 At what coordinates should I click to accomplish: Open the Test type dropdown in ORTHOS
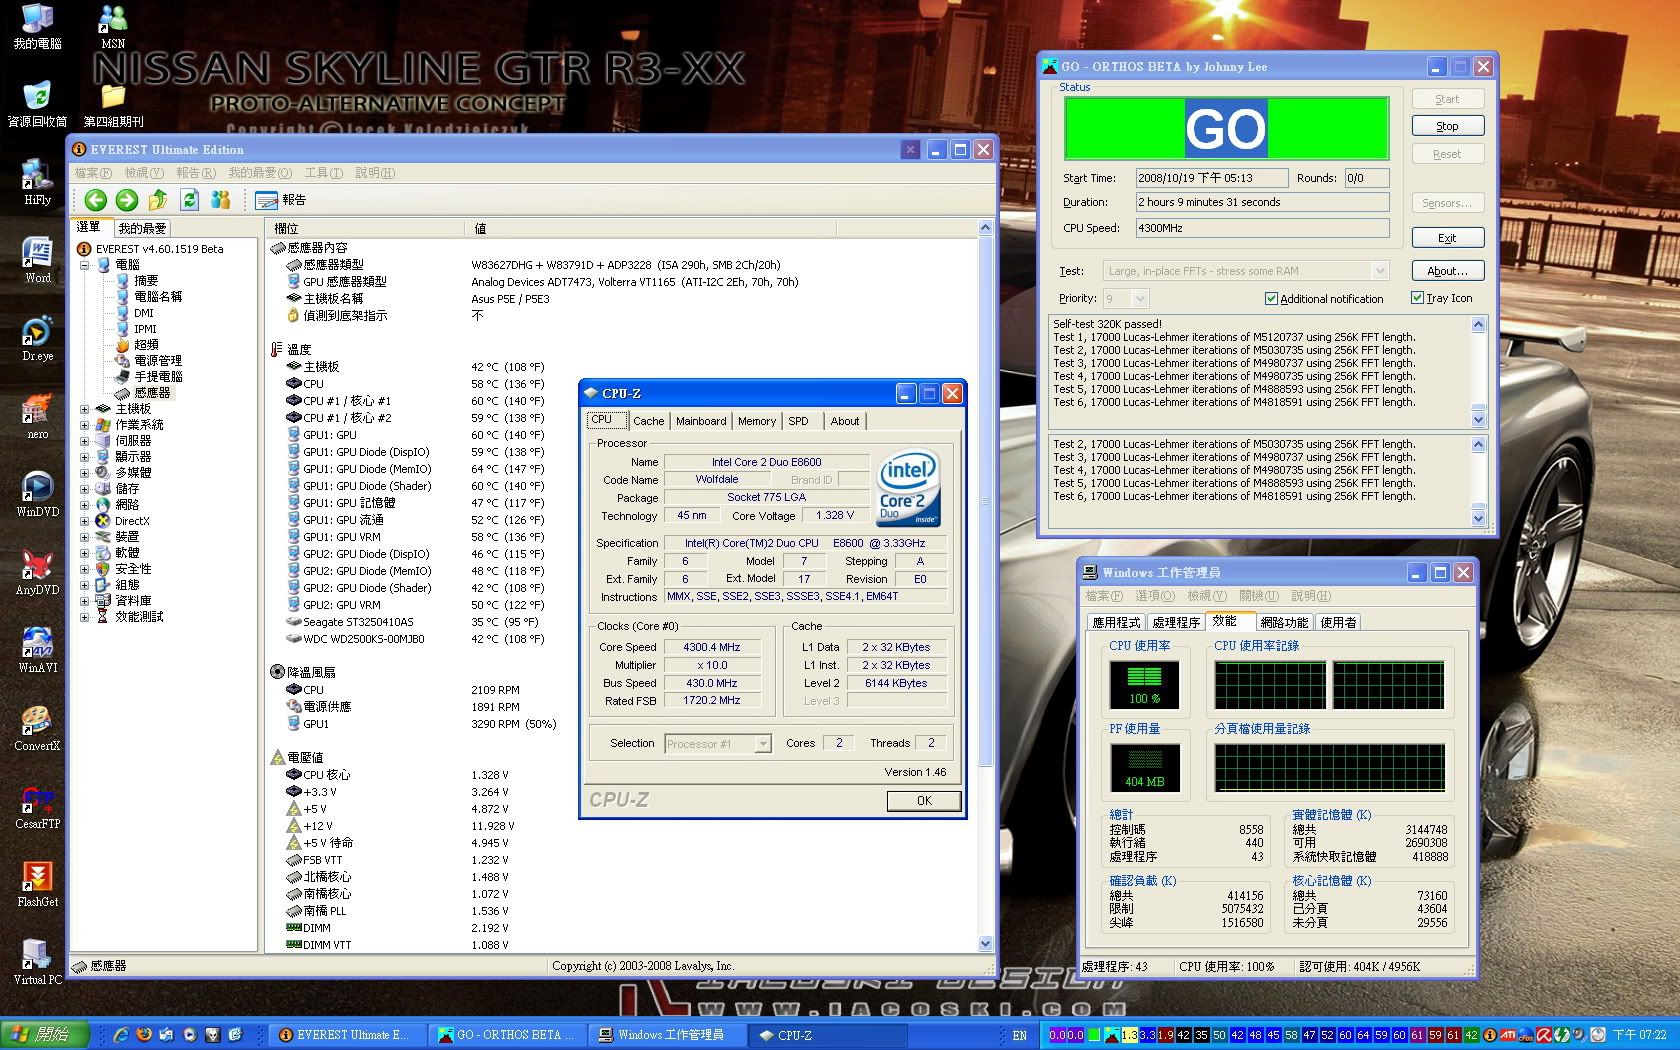click(1380, 271)
